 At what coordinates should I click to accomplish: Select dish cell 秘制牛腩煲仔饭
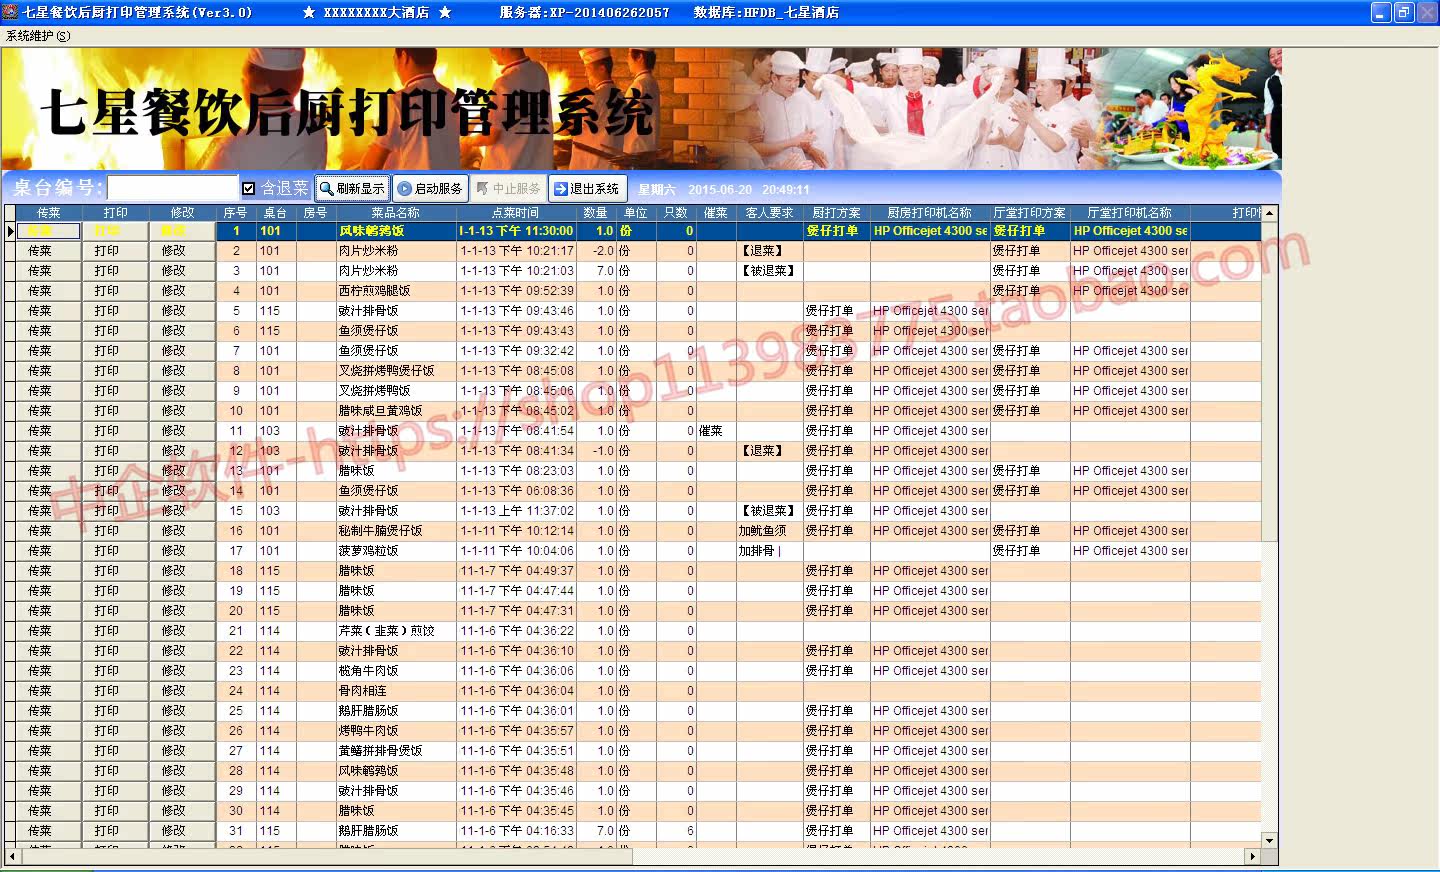pos(396,531)
